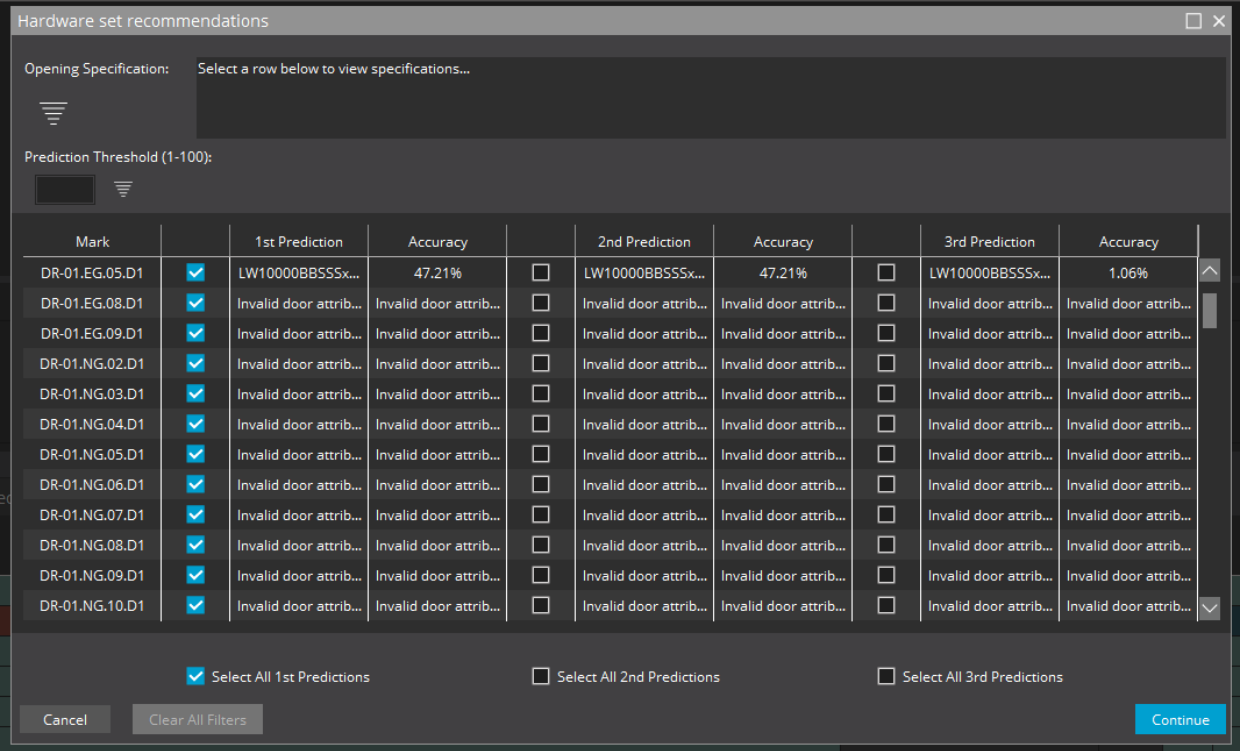Enable 2nd prediction for DR-01.EG.05.D1
Screen dimensions: 1240x751
(x=540, y=272)
